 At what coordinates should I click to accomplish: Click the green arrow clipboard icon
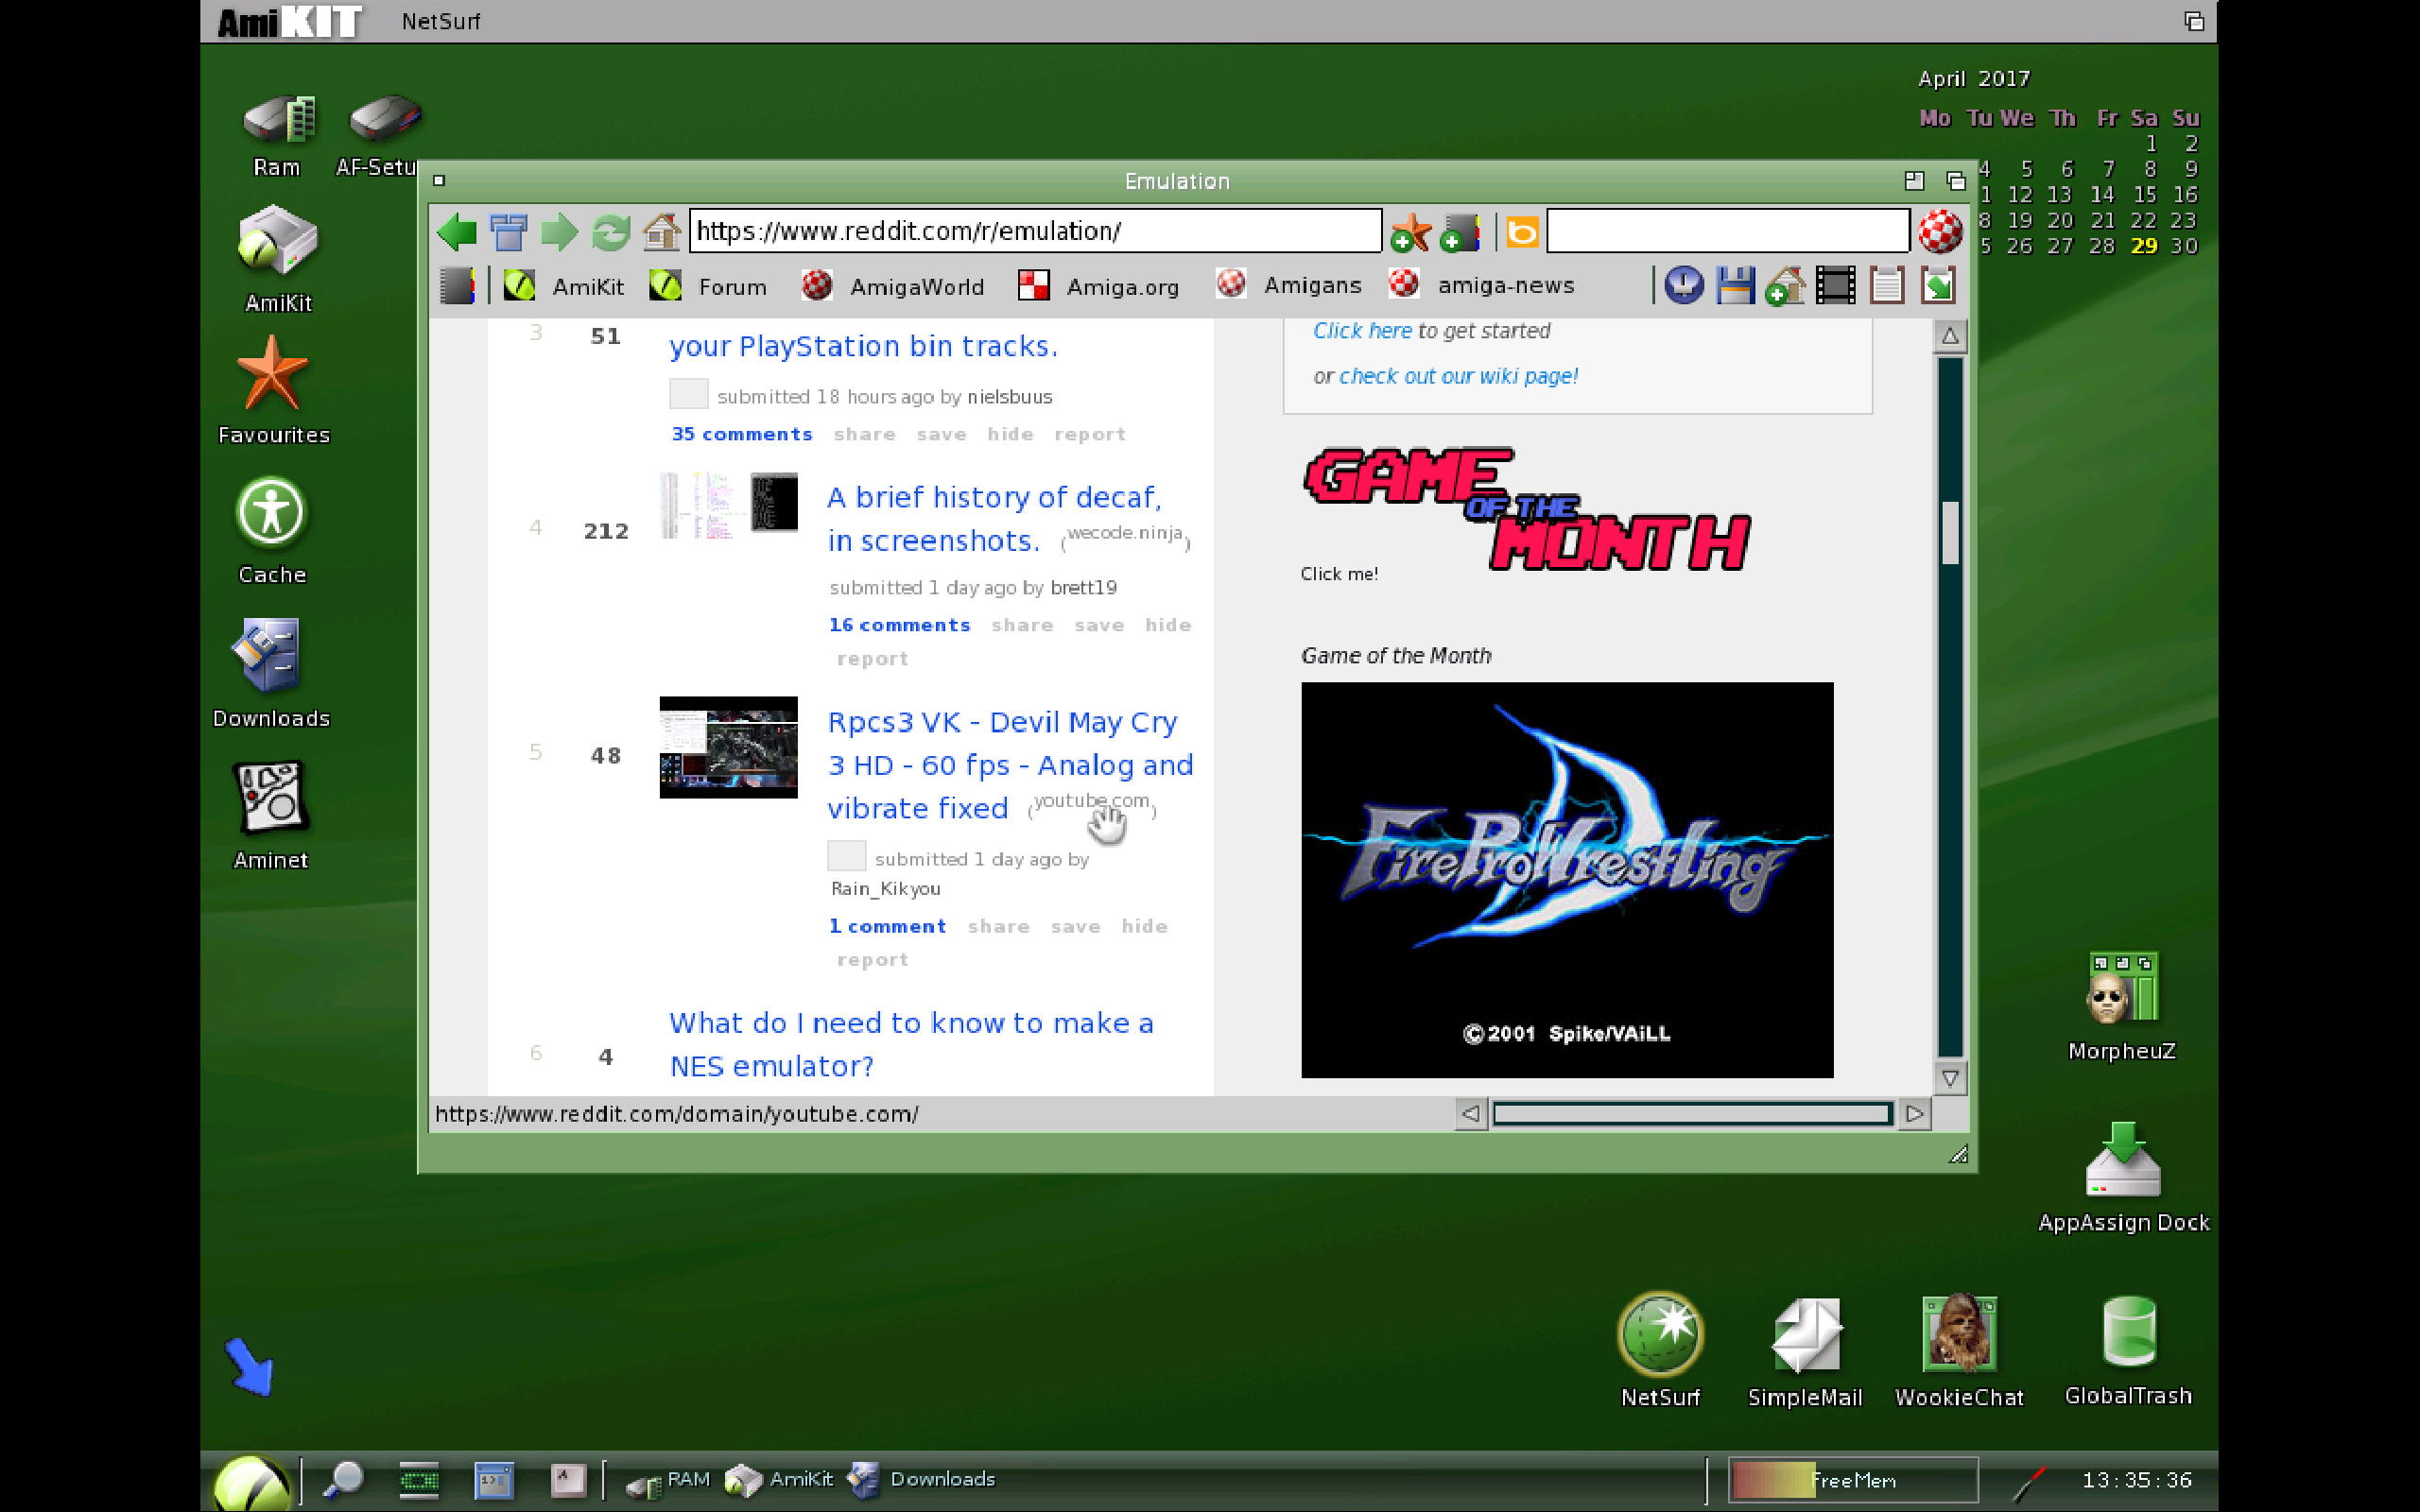click(x=1938, y=285)
